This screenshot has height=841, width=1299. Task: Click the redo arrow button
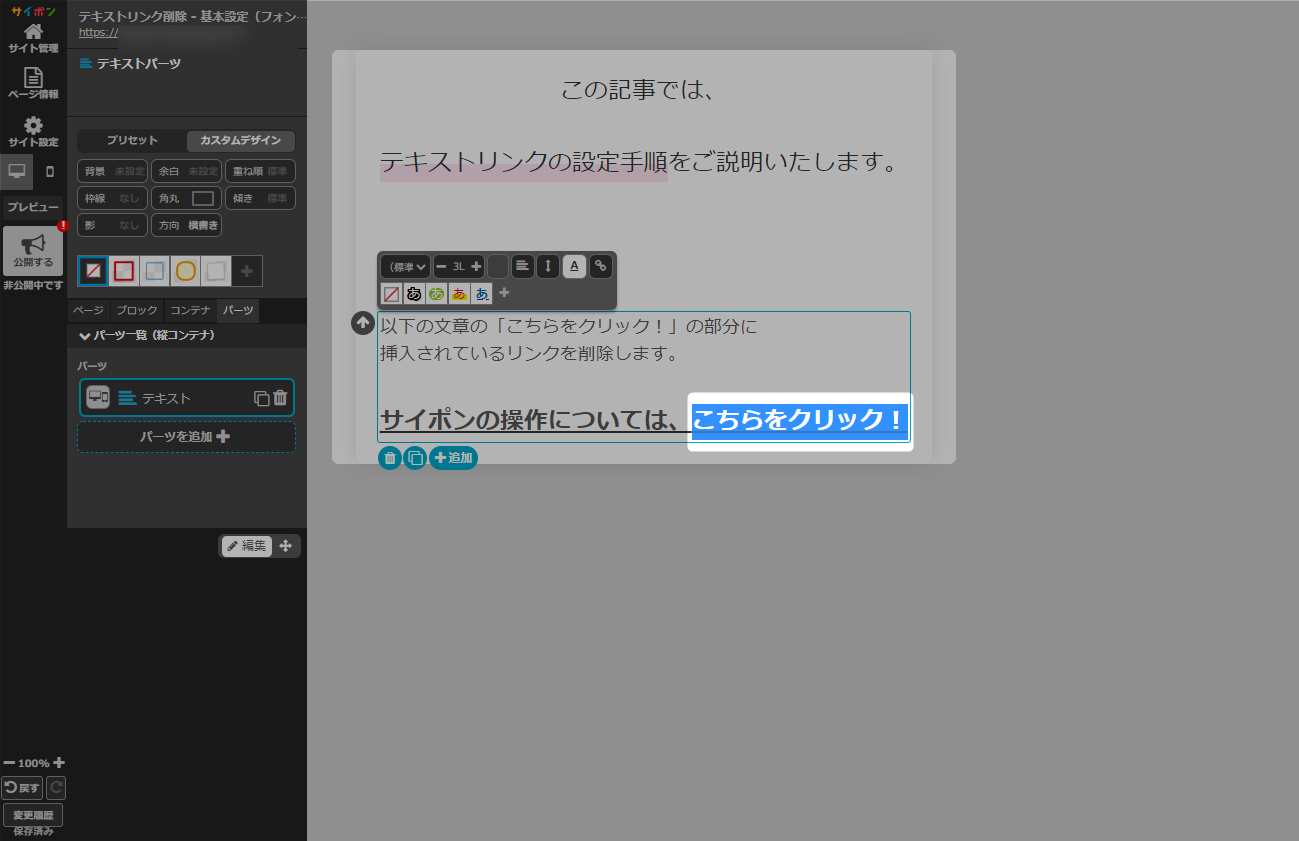(56, 788)
